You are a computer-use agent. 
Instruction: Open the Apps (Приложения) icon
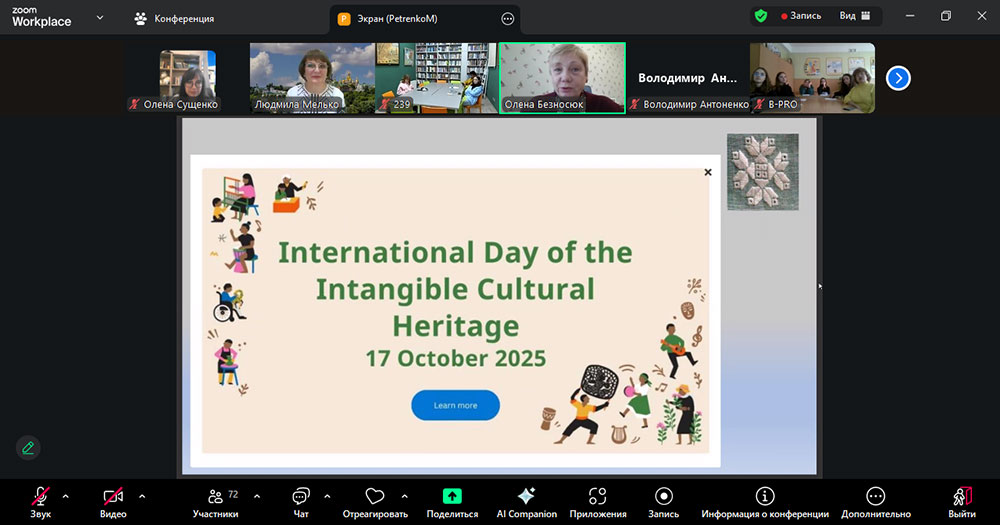pos(598,497)
